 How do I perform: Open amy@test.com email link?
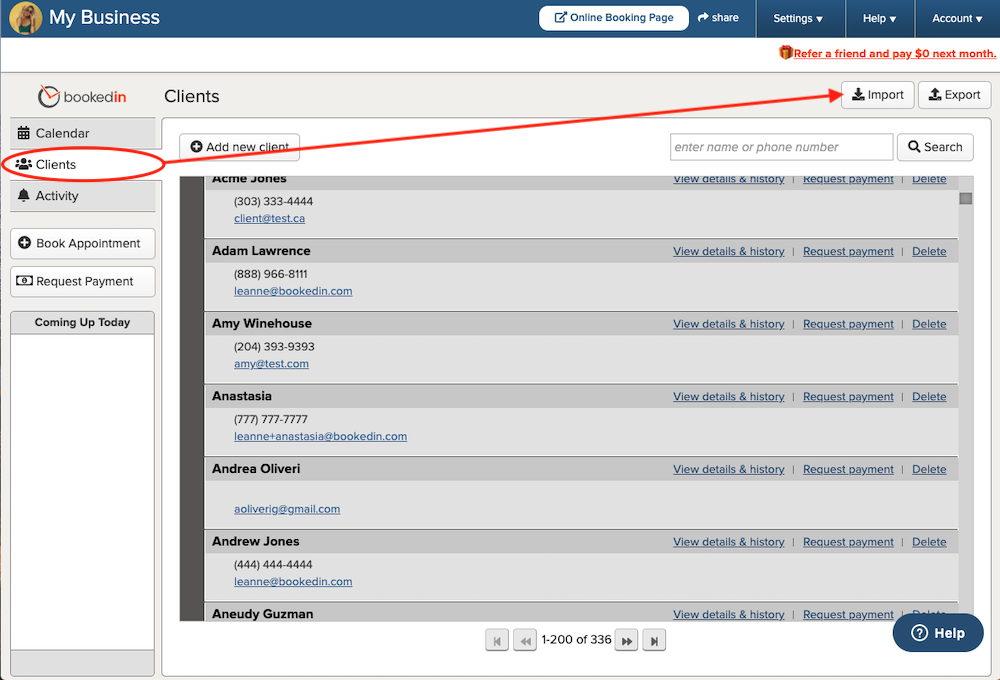click(x=271, y=364)
